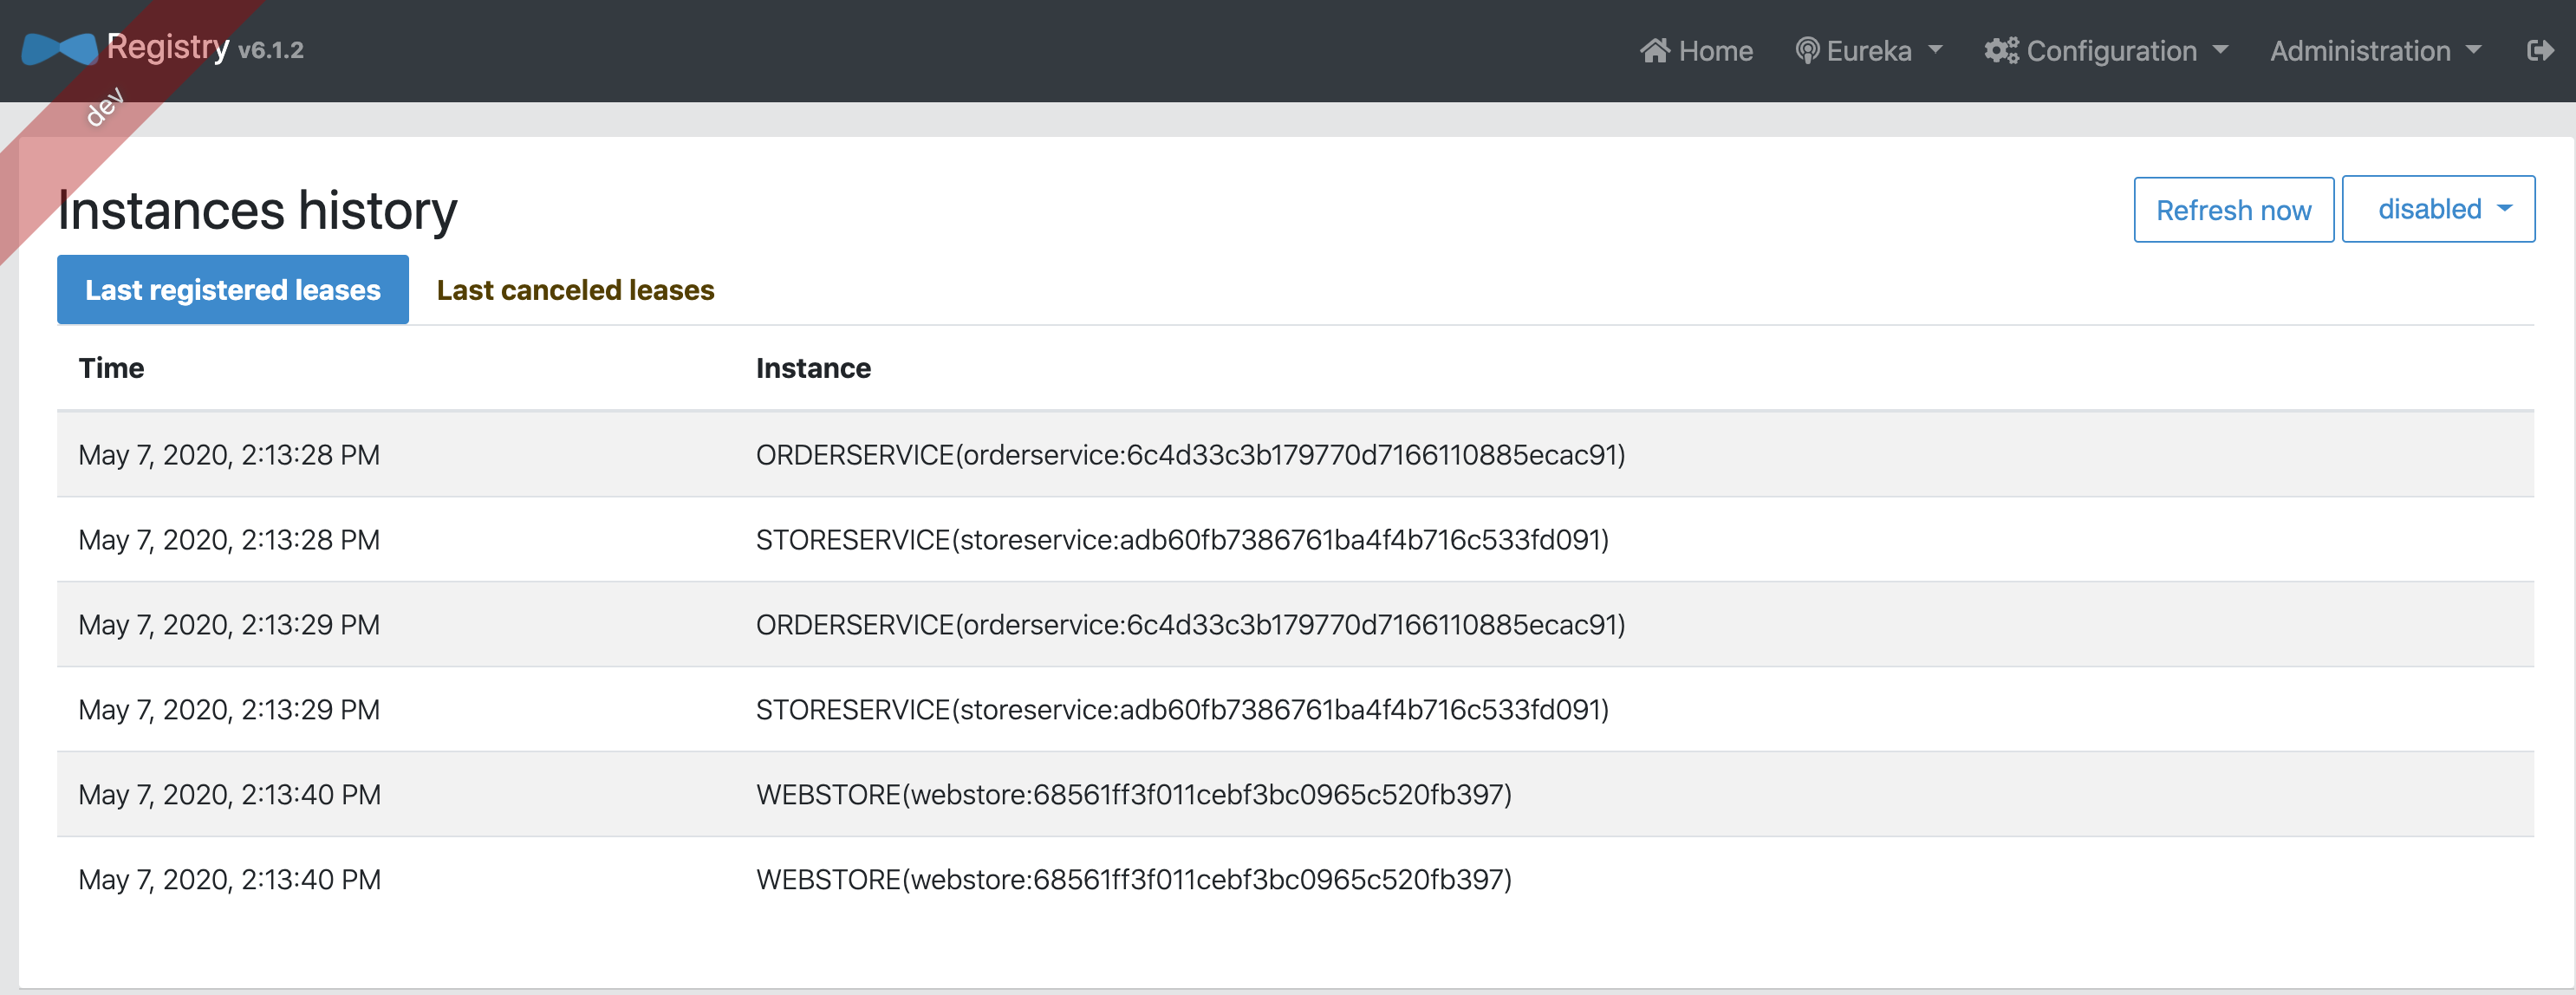
Task: Open the disabled auto-refresh dropdown
Action: 2437,209
